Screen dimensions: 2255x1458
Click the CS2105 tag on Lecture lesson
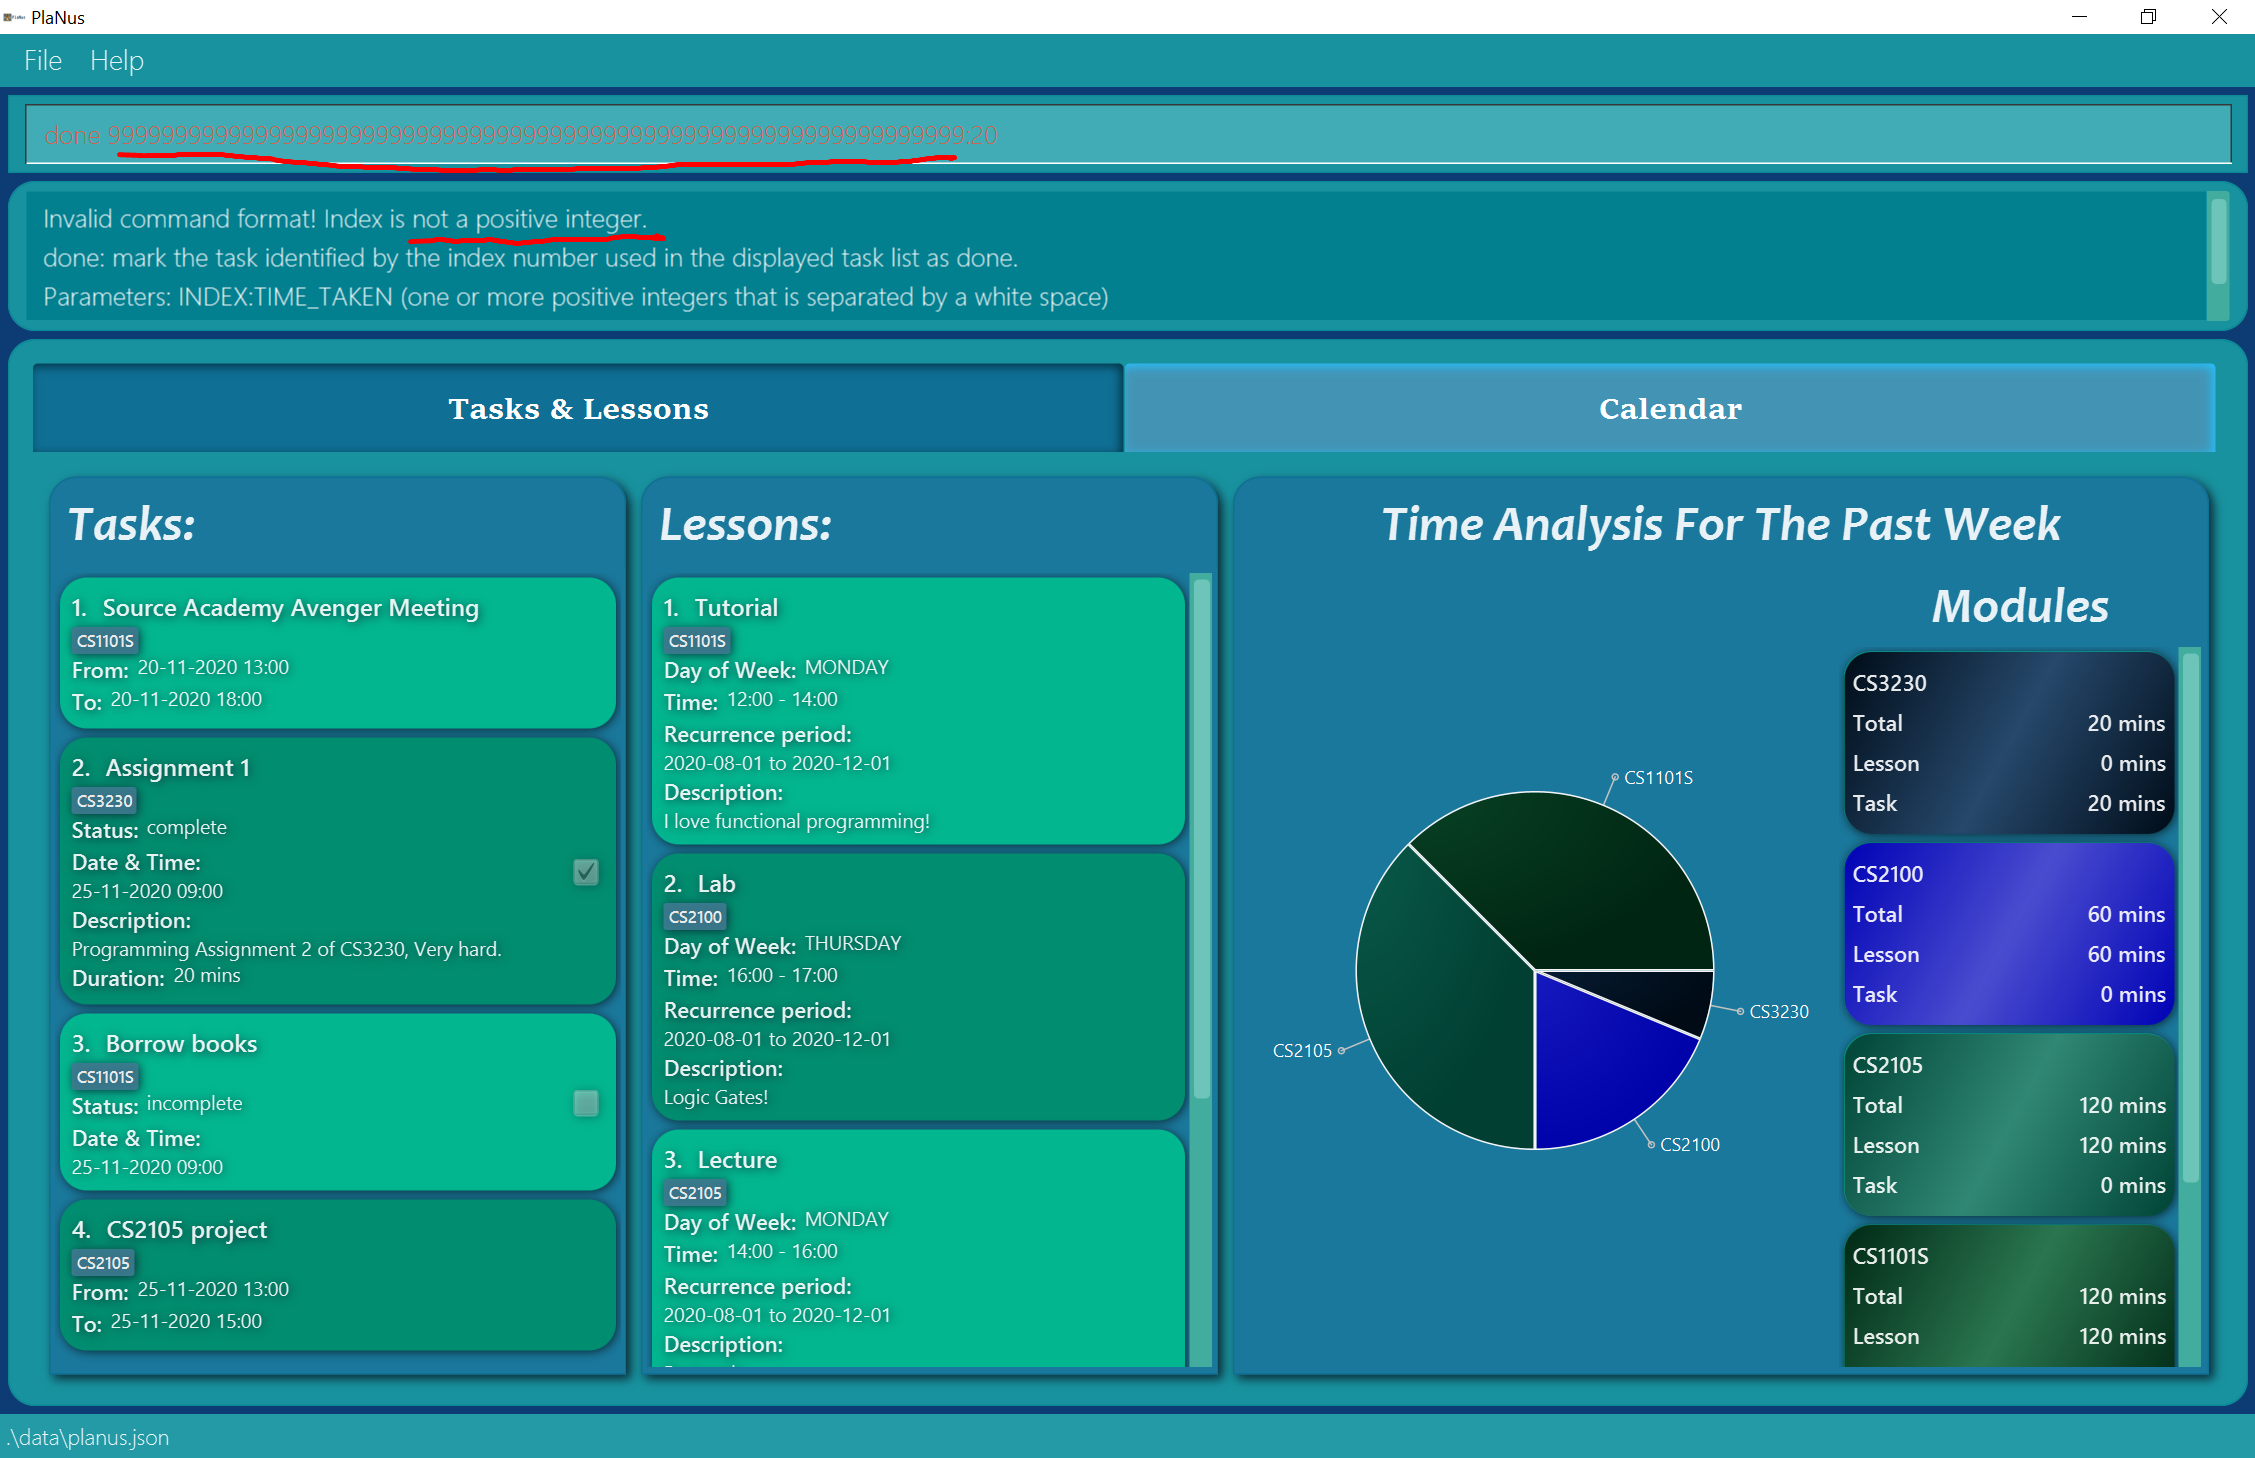(695, 1193)
